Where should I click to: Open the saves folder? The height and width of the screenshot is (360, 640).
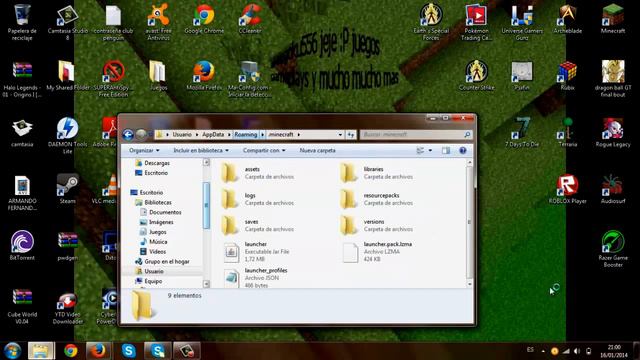258,225
